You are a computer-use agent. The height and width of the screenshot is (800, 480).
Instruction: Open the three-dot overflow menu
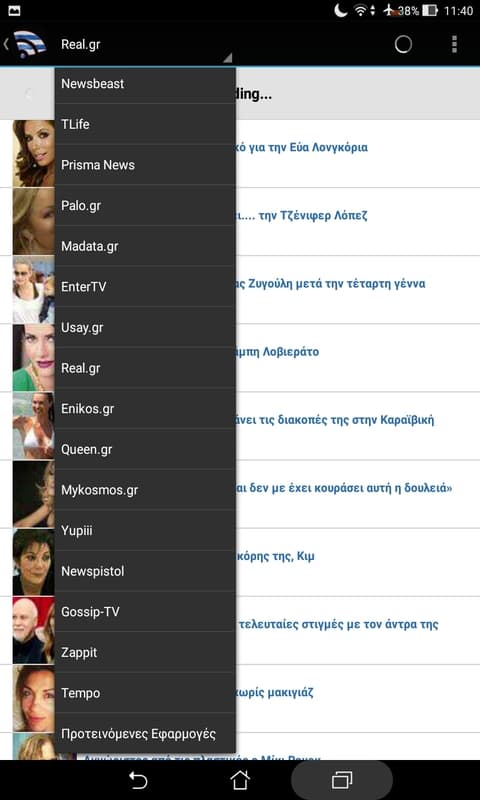pos(454,44)
